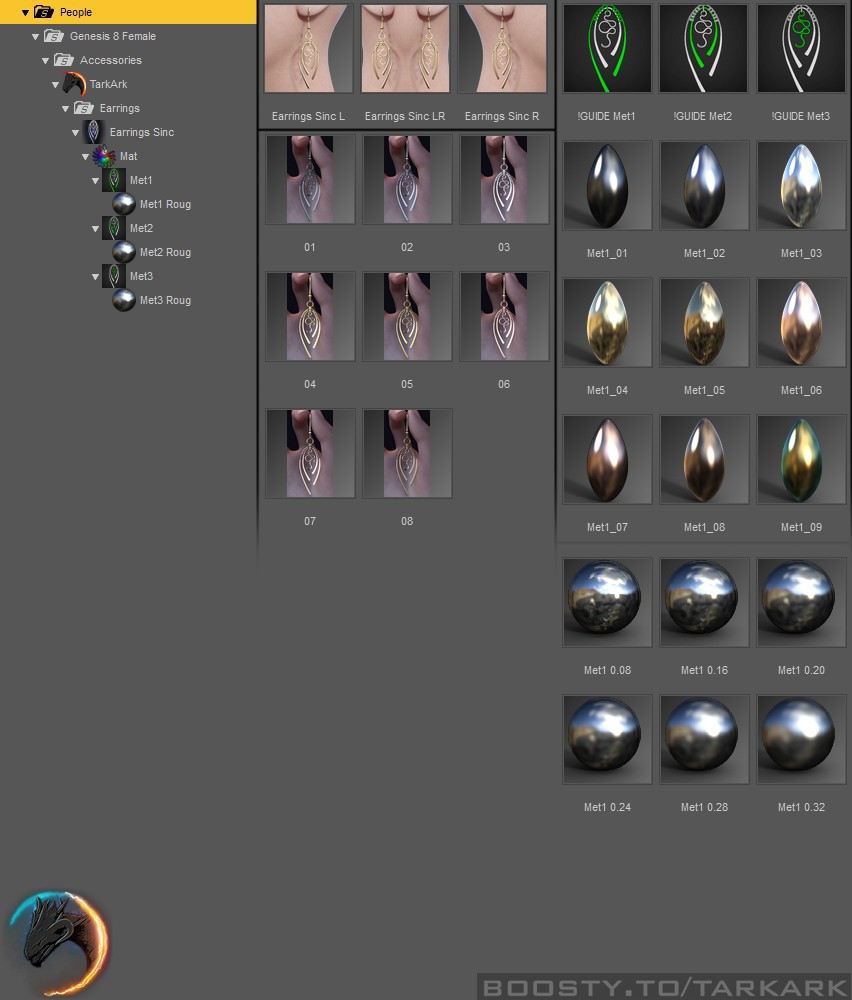Select the Met1_06 rose gold material
Image resolution: width=852 pixels, height=1000 pixels.
(801, 322)
